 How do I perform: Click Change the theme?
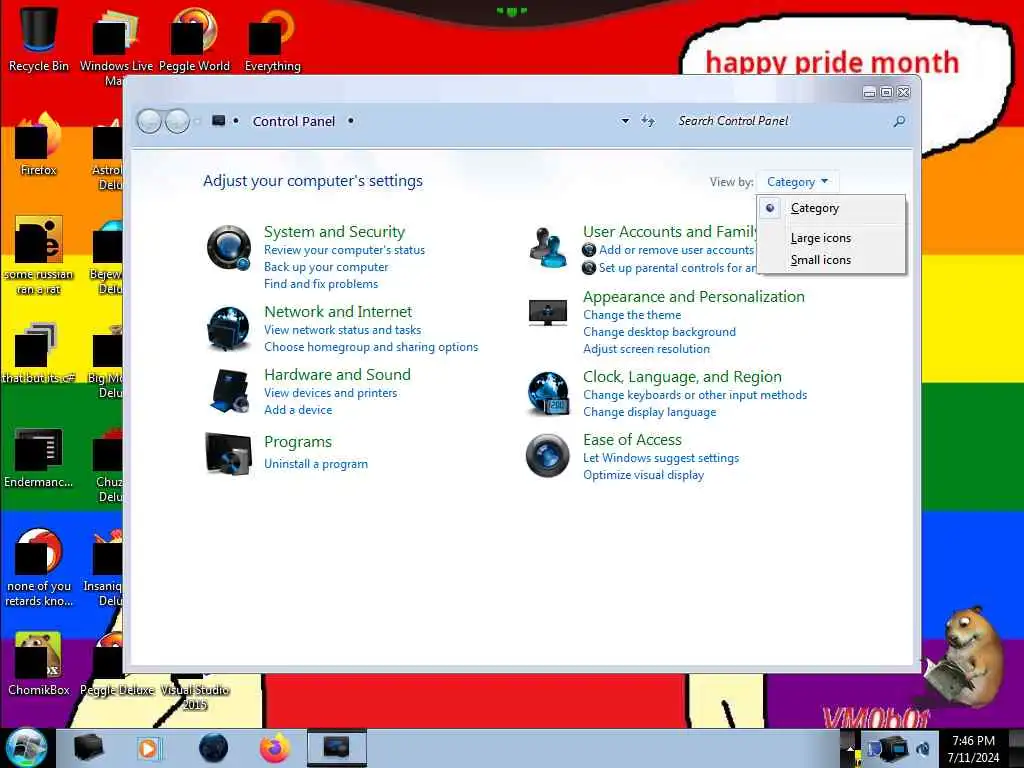pyautogui.click(x=632, y=315)
